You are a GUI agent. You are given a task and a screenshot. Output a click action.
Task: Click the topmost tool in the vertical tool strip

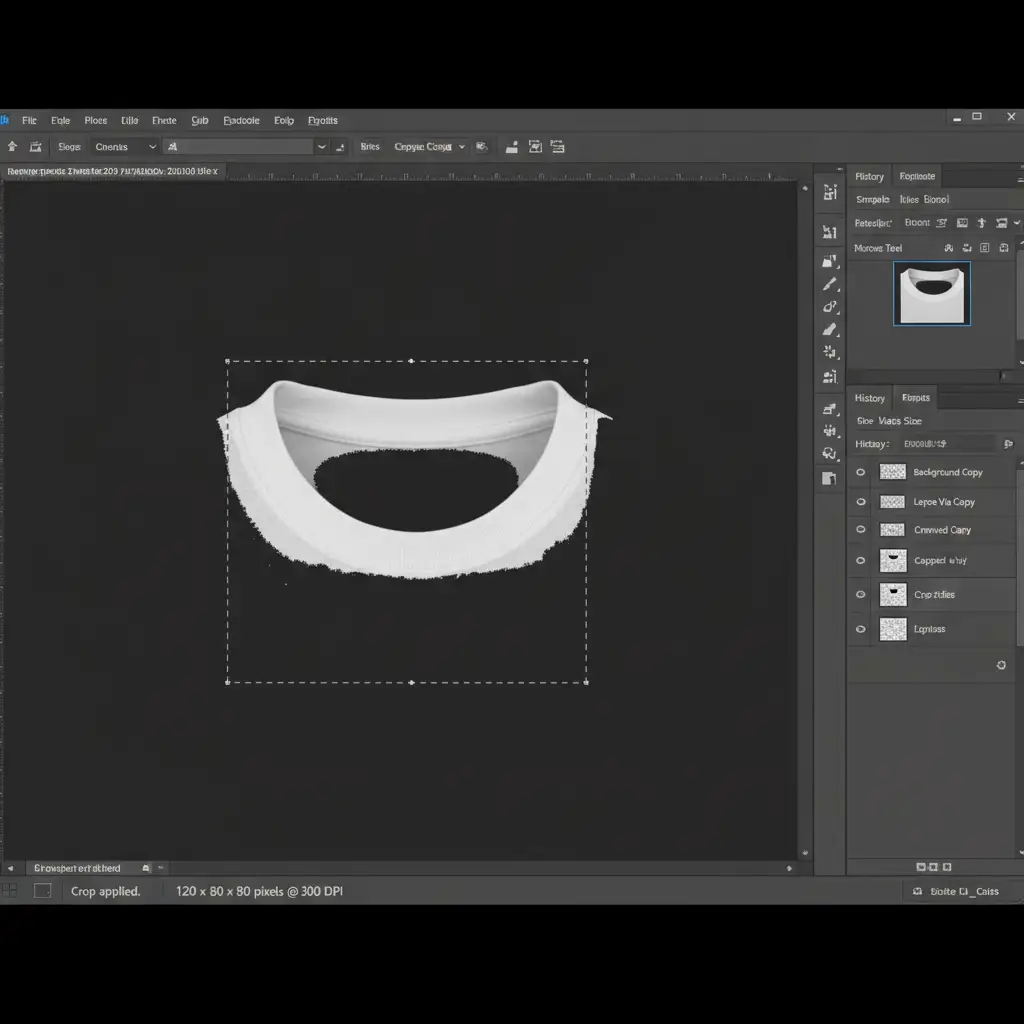point(830,193)
